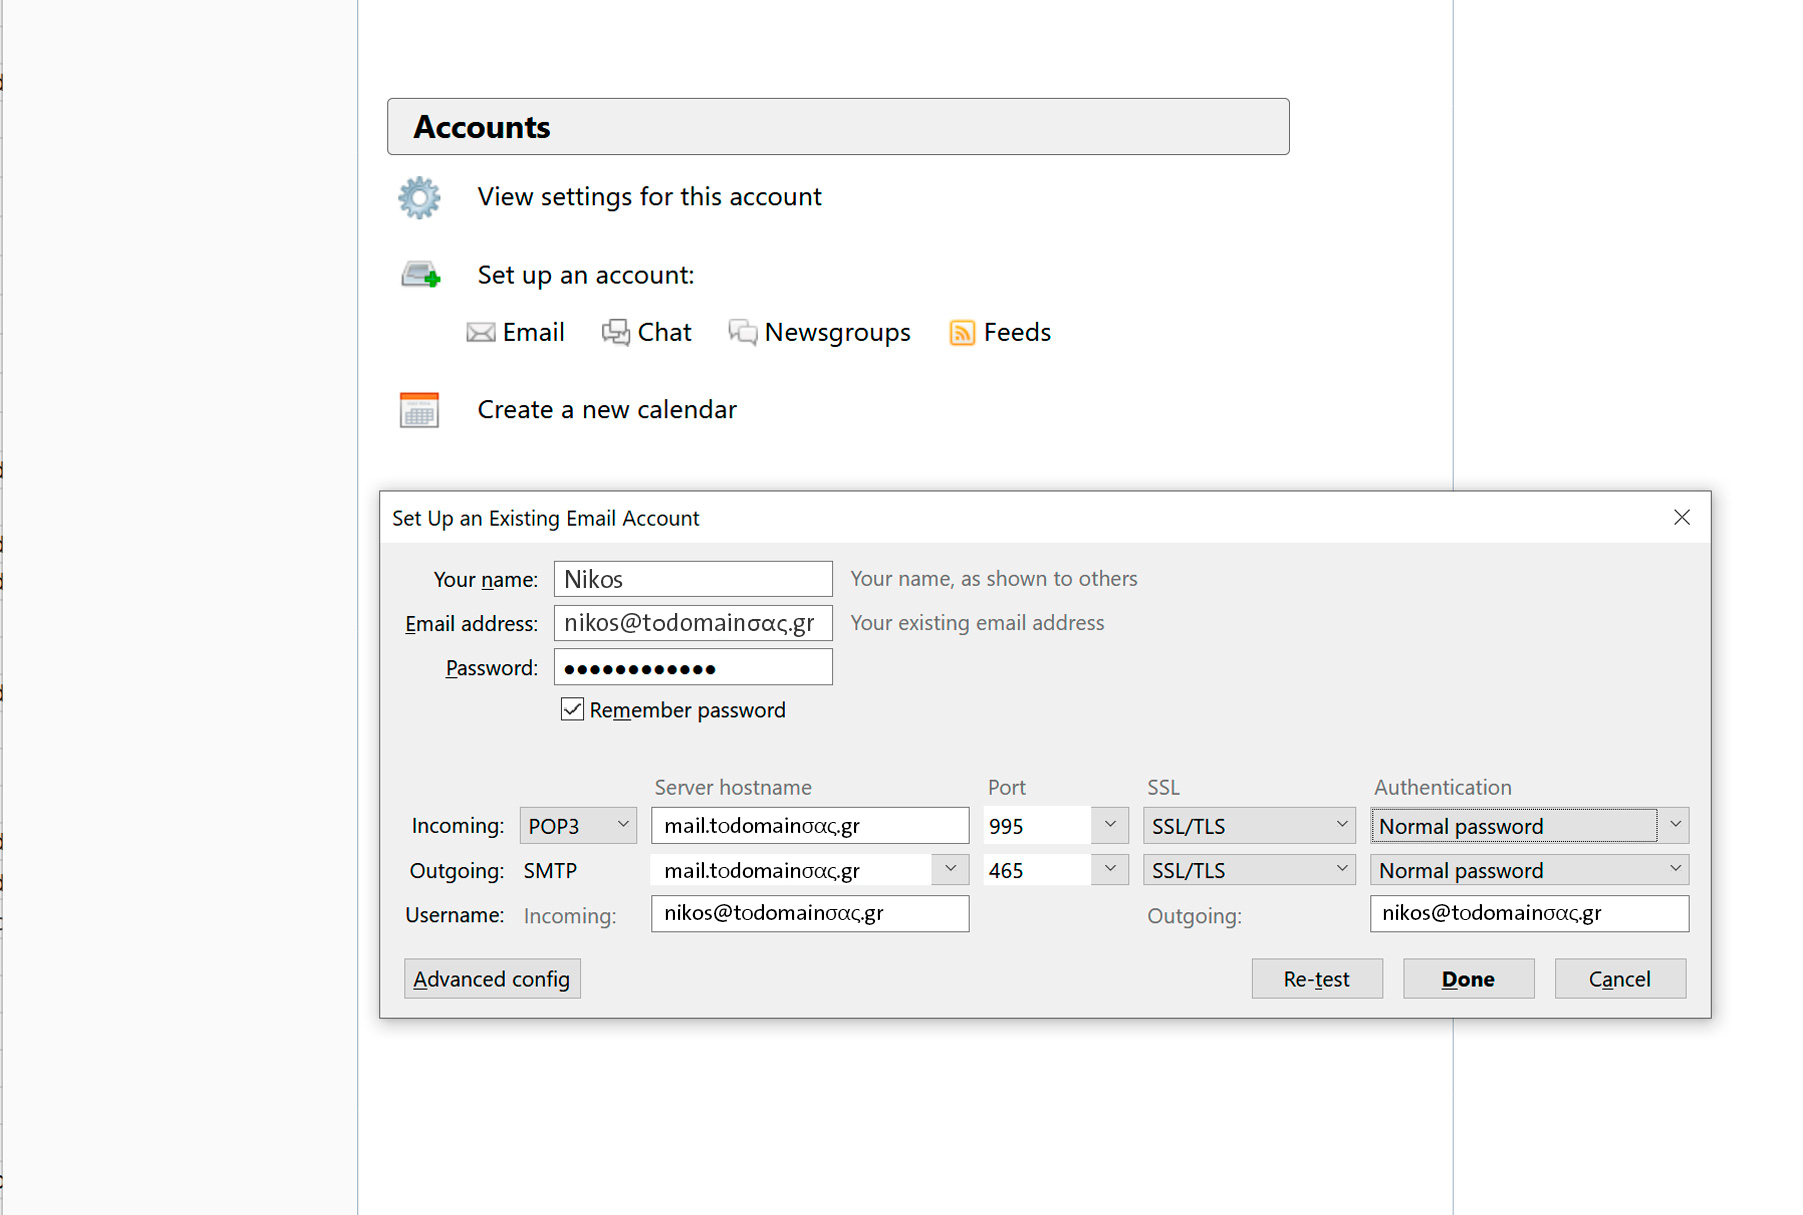The image size is (1803, 1215).
Task: Click the orange Feeds RSS icon
Action: 961,333
